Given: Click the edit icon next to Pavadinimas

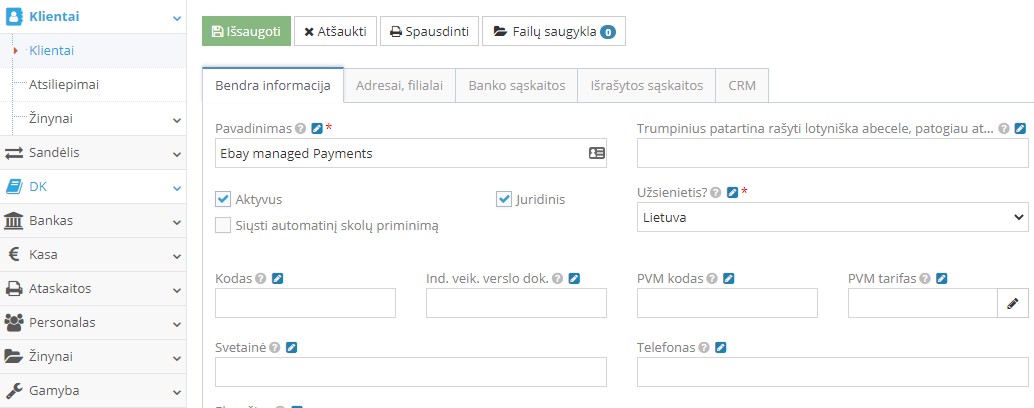Looking at the screenshot, I should (x=317, y=128).
